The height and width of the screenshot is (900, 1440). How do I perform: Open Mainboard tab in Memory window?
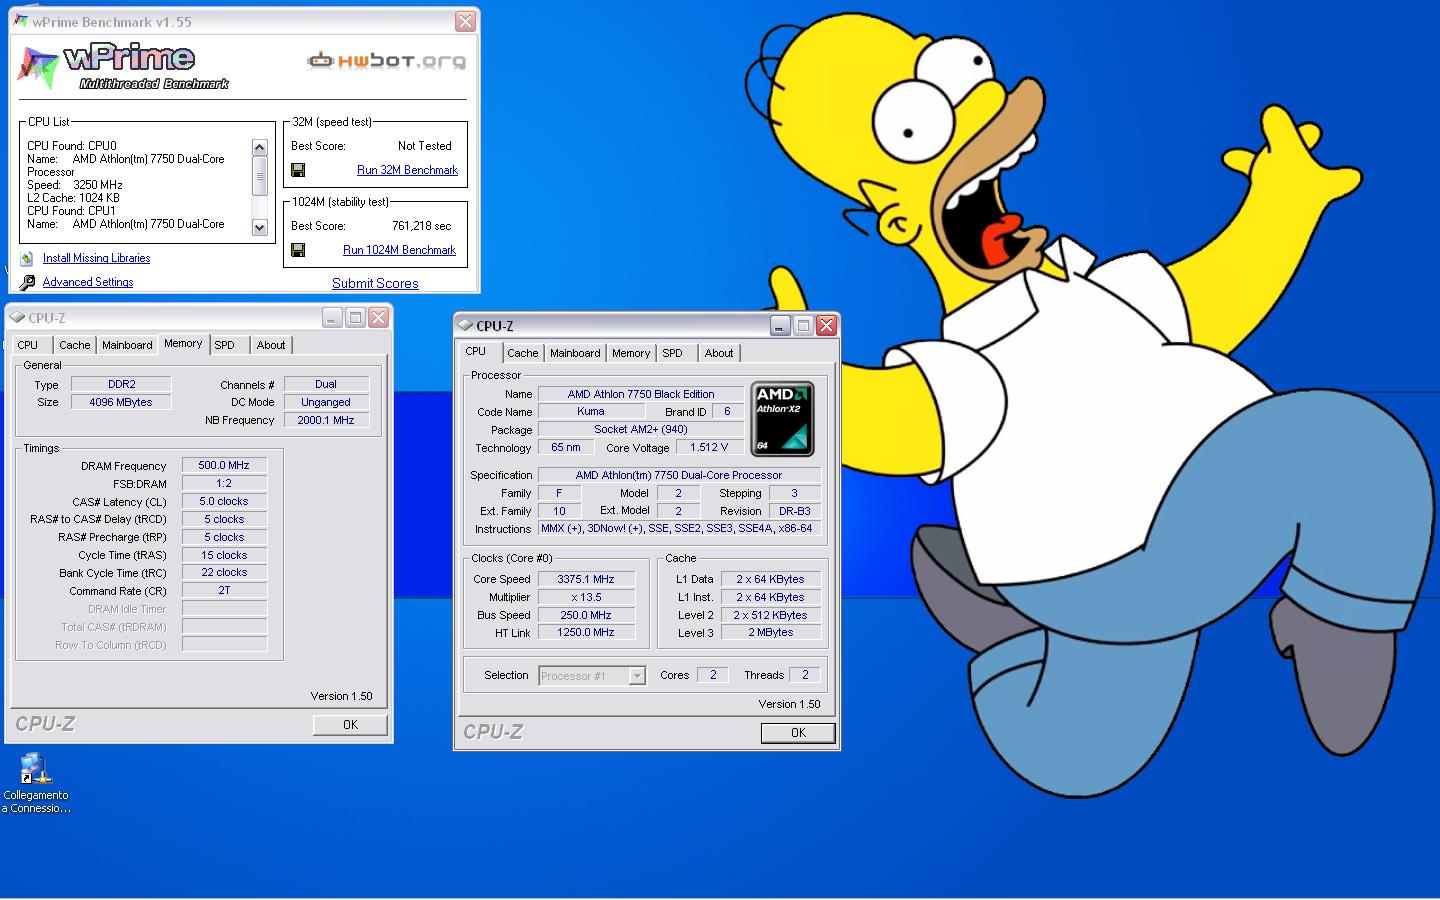pyautogui.click(x=127, y=345)
